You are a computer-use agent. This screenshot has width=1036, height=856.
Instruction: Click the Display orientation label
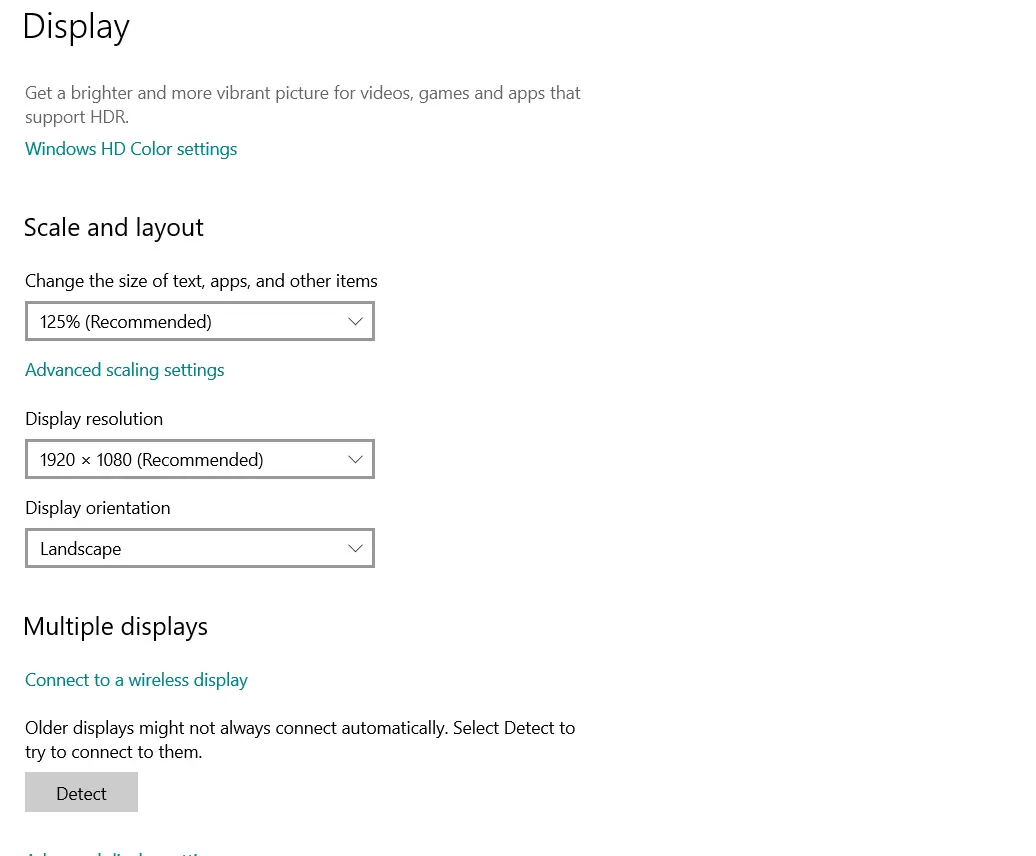98,508
